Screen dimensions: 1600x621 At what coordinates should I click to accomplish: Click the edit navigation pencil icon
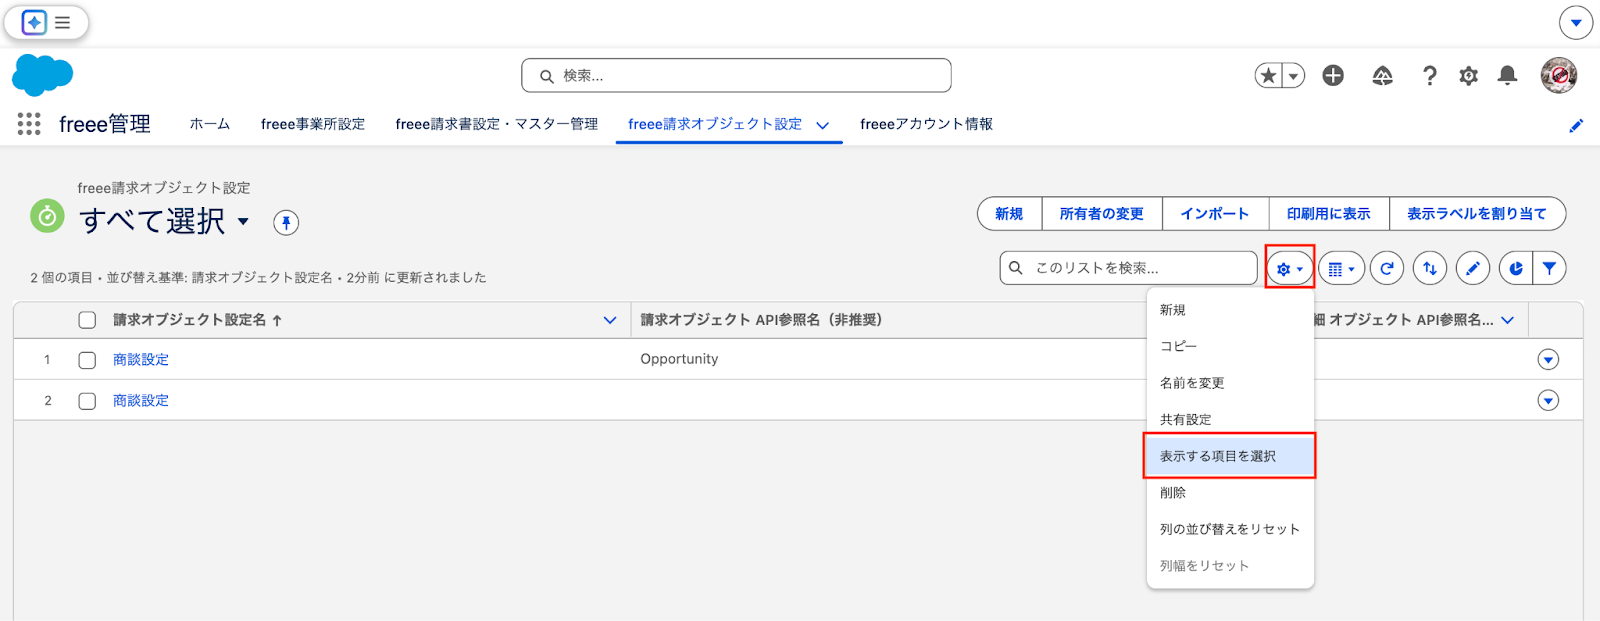pos(1576,125)
